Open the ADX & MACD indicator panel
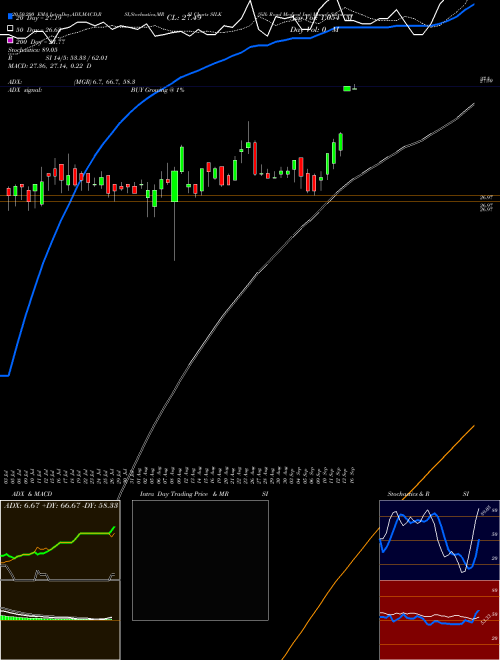 [x=60, y=580]
